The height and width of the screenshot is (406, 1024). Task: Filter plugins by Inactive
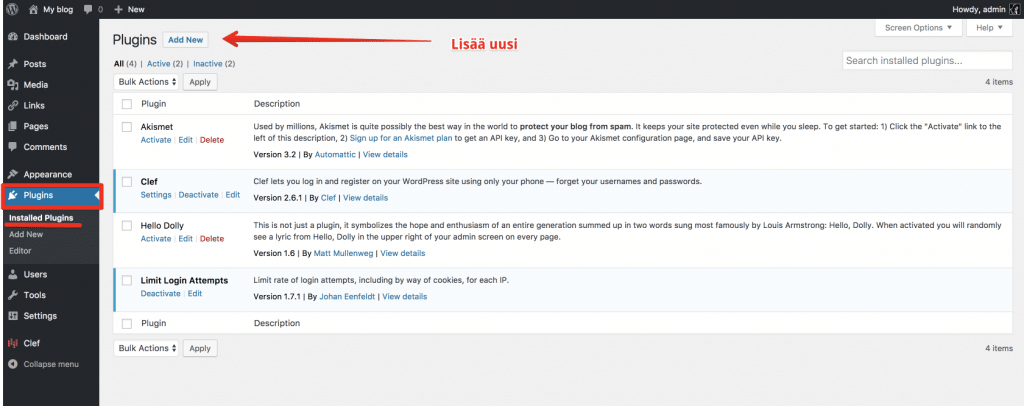[208, 64]
